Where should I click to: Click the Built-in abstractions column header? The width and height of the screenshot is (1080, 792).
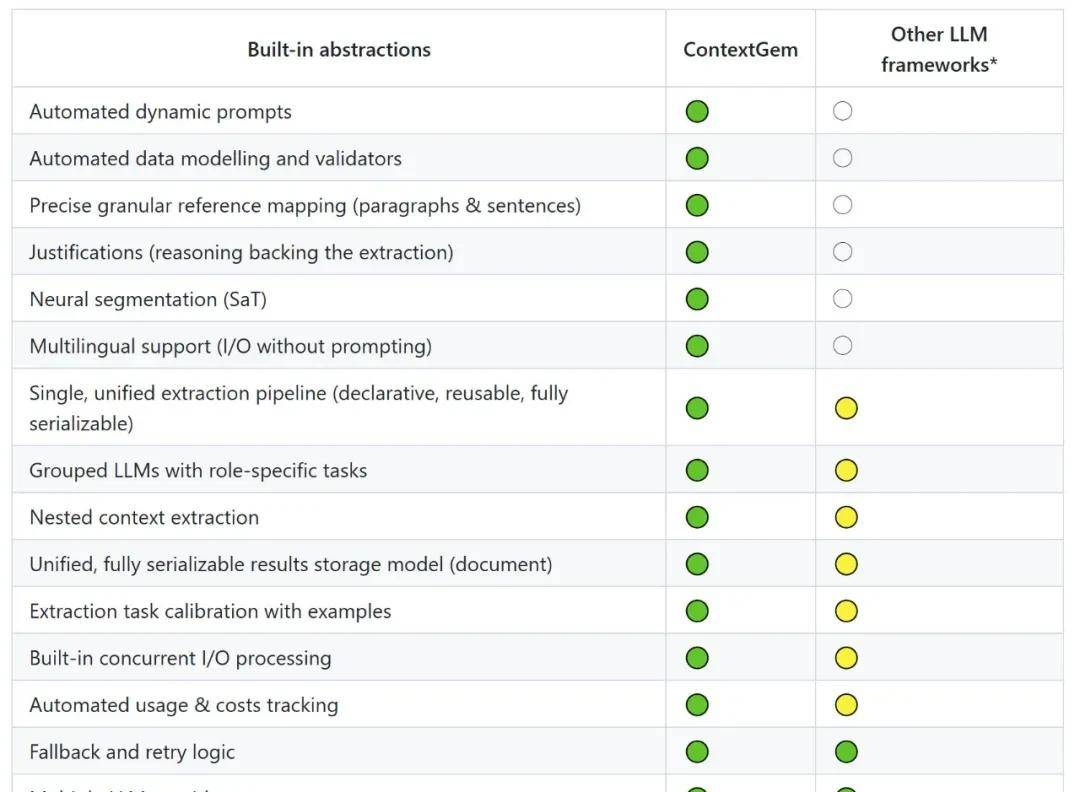tap(339, 49)
